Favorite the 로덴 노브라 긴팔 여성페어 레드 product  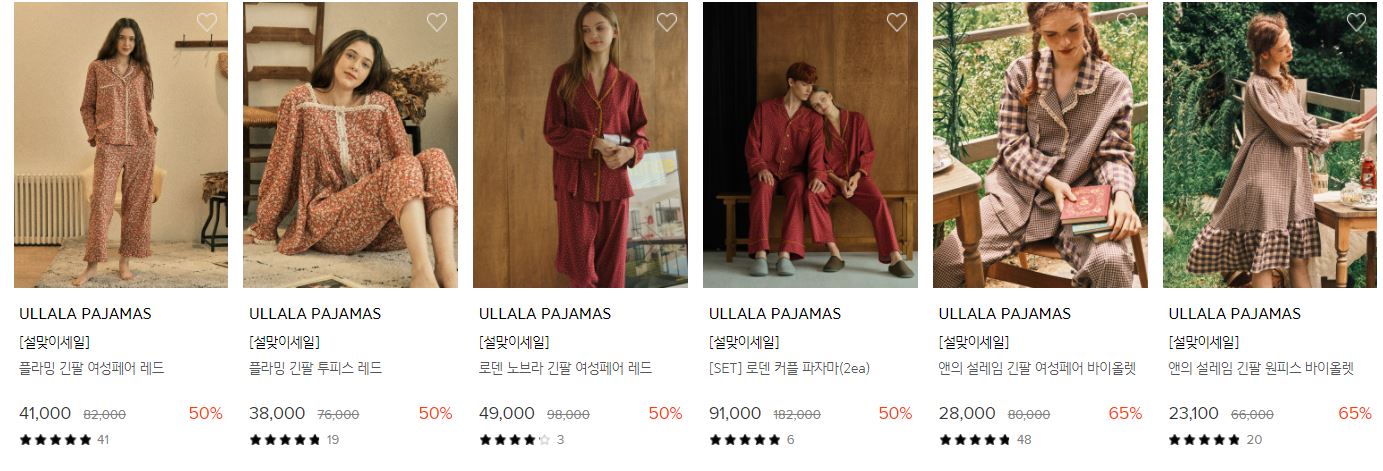pyautogui.click(x=667, y=22)
